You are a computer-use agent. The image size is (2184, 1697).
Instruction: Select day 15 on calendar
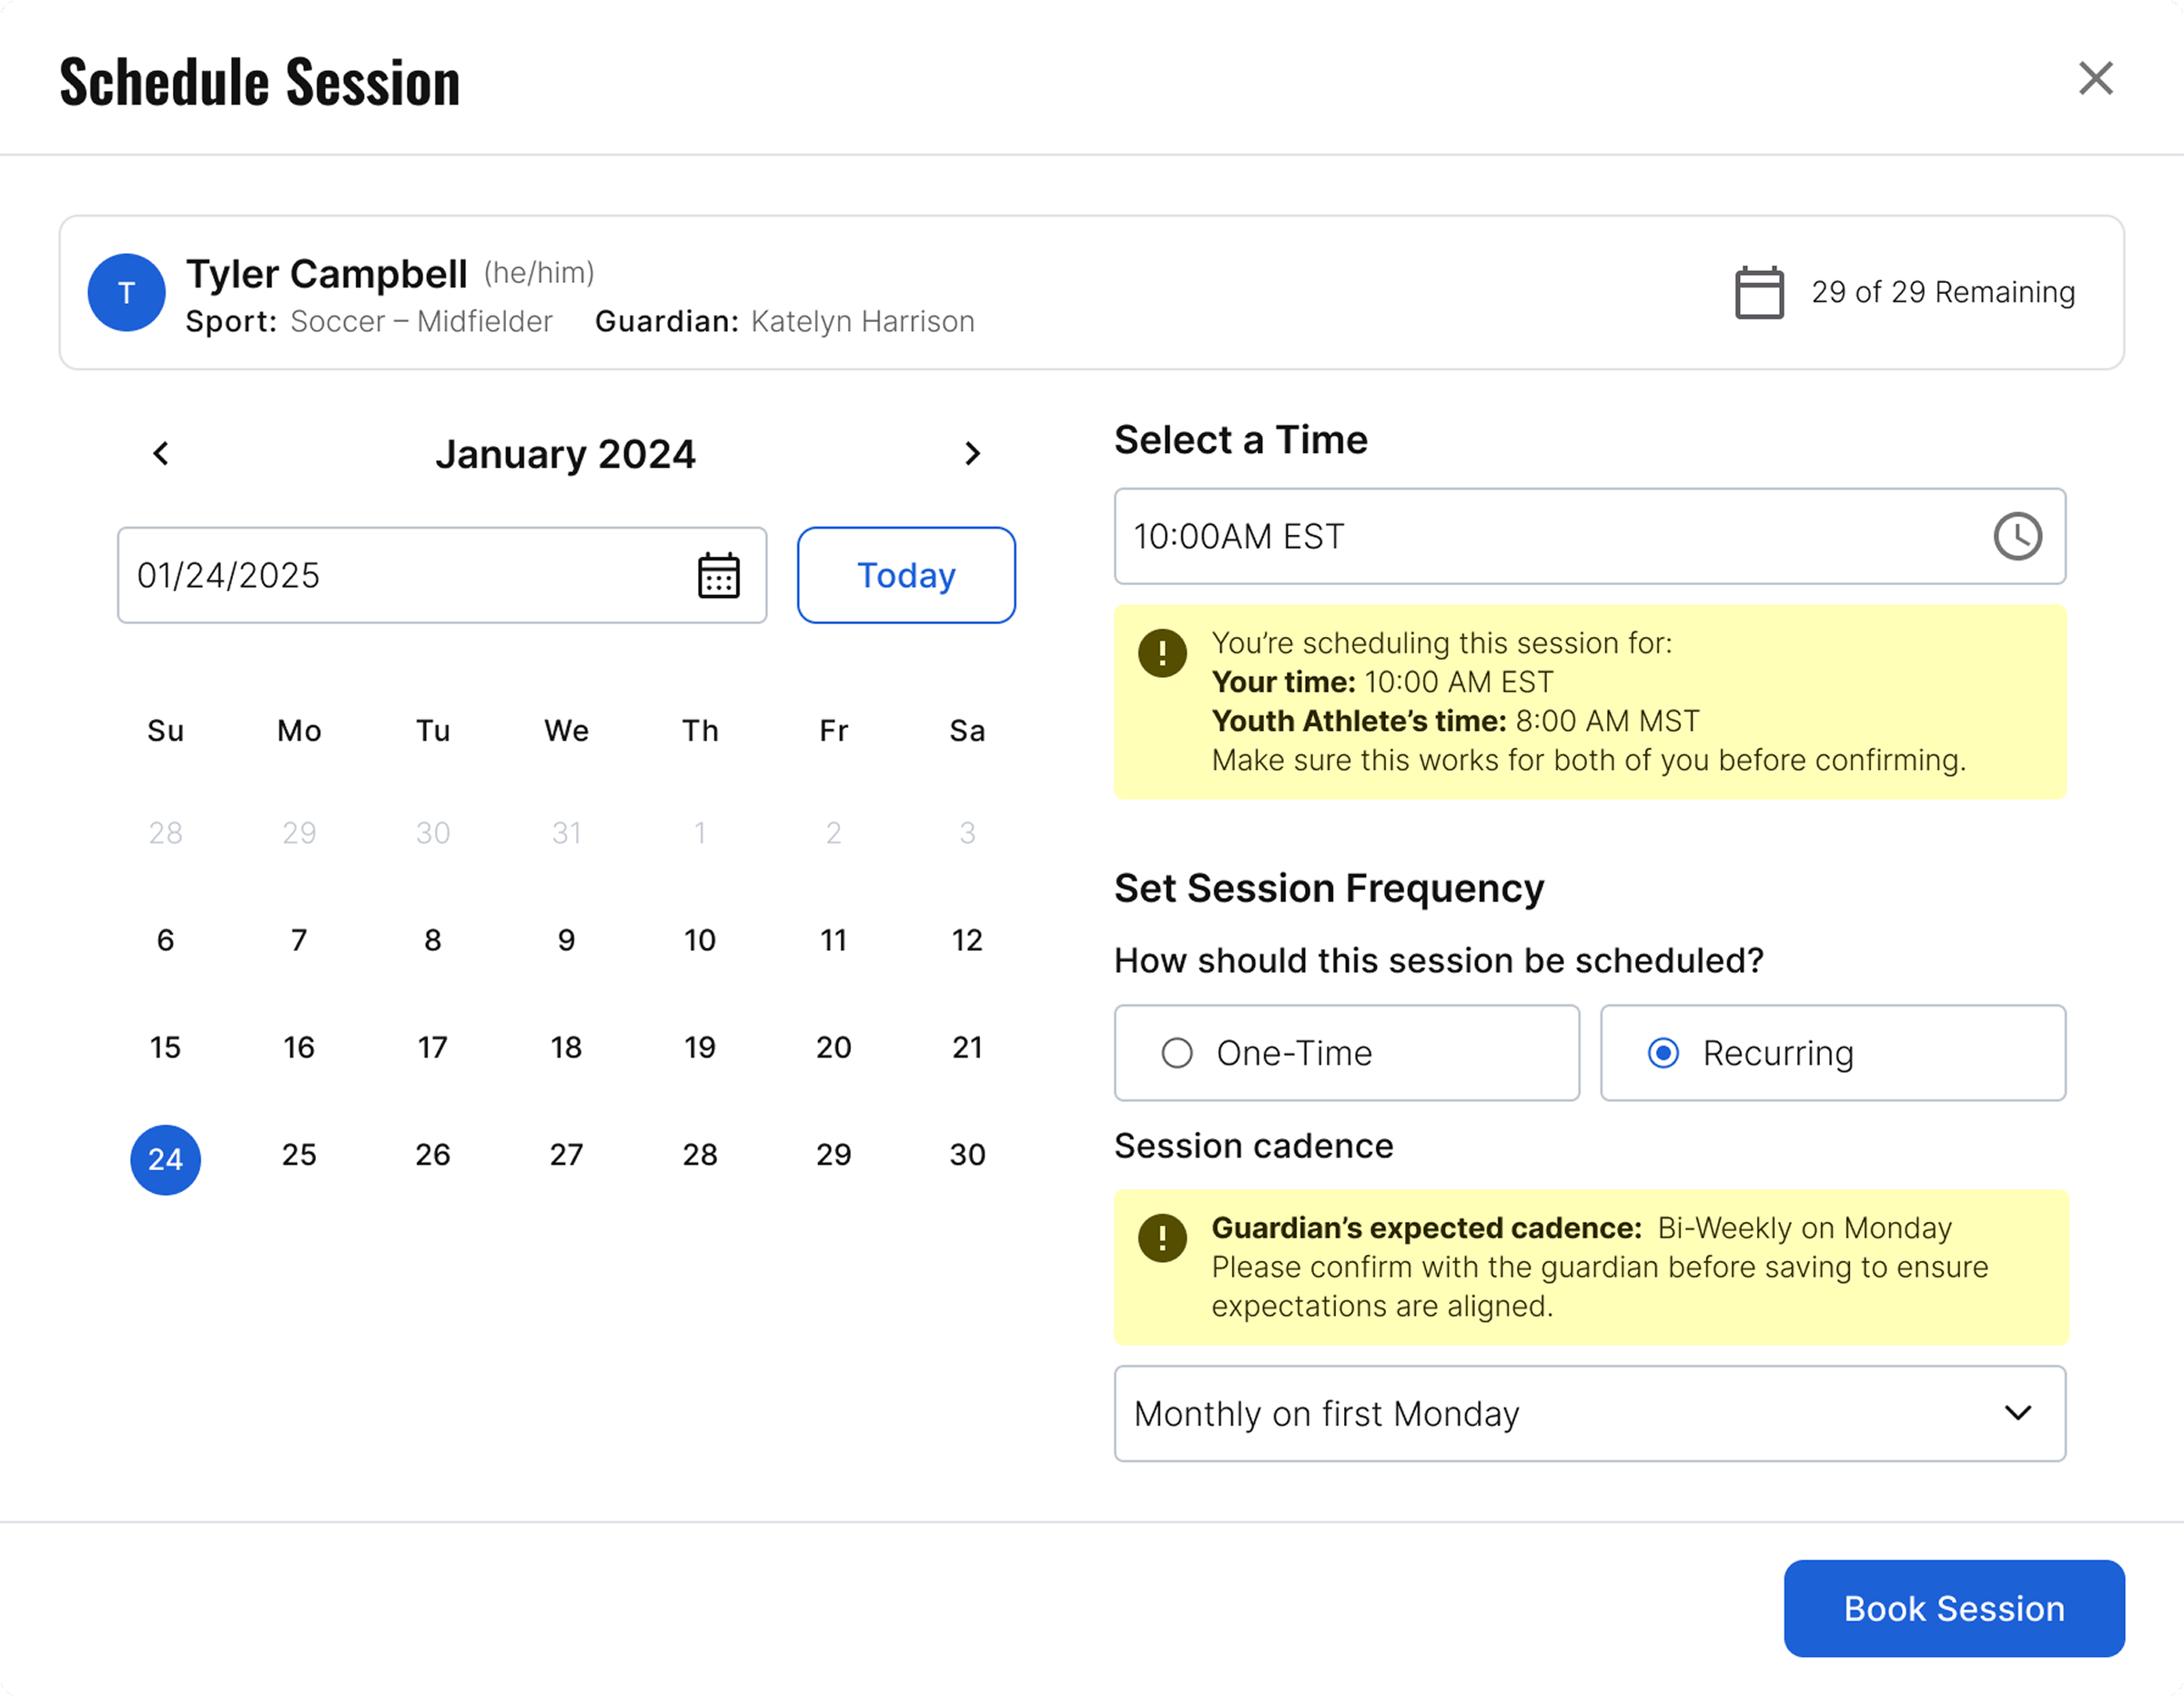[x=166, y=1047]
